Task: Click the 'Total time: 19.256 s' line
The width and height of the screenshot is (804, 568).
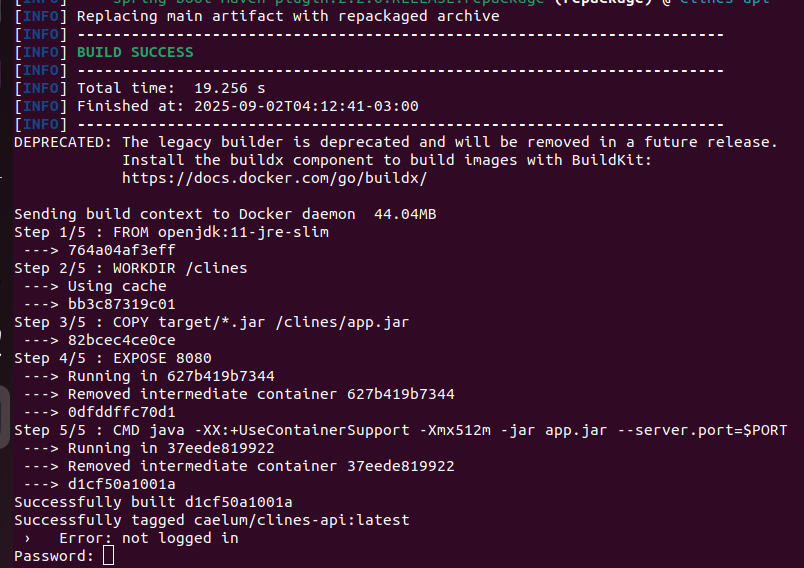Action: coord(171,88)
